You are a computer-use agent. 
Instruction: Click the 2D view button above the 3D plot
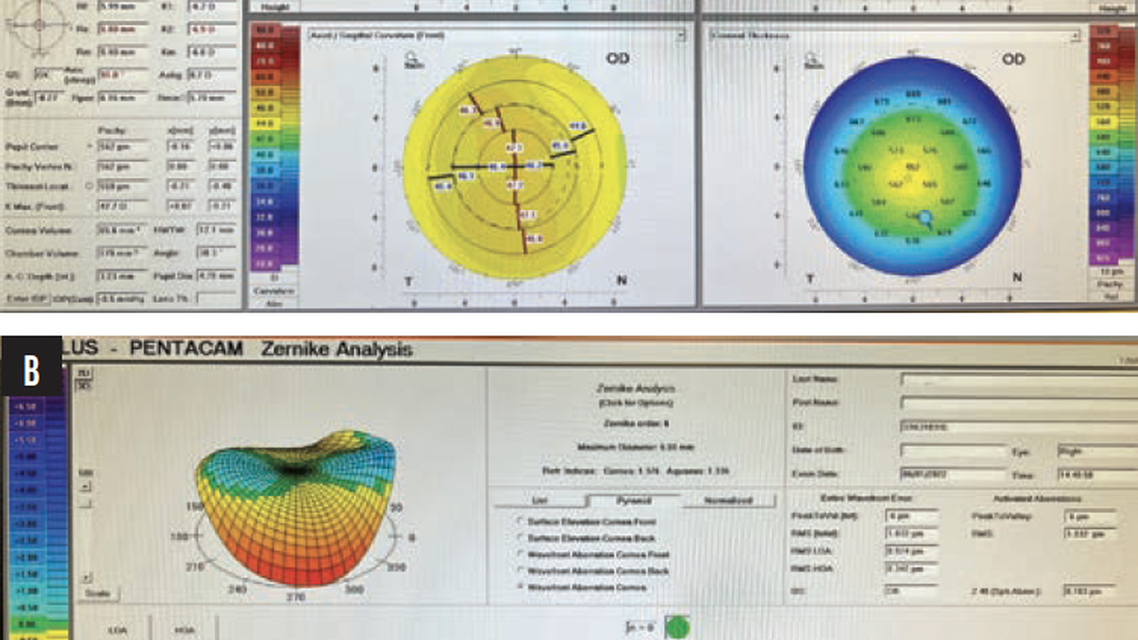[83, 373]
